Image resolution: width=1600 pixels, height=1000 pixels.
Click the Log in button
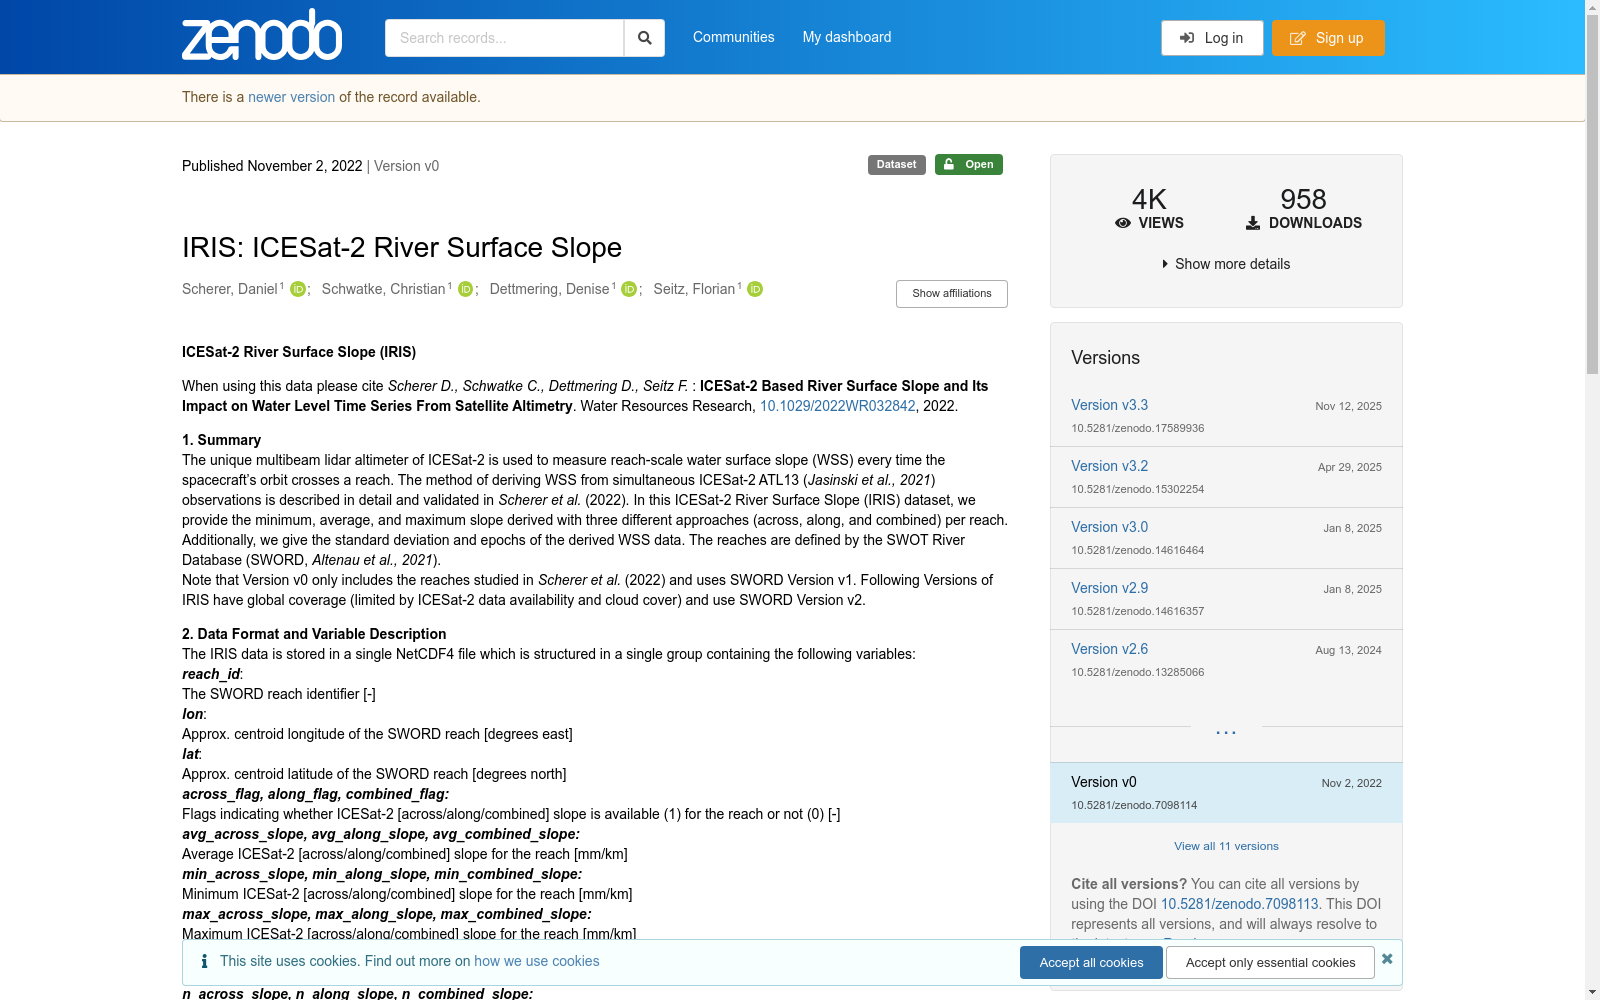tap(1212, 38)
